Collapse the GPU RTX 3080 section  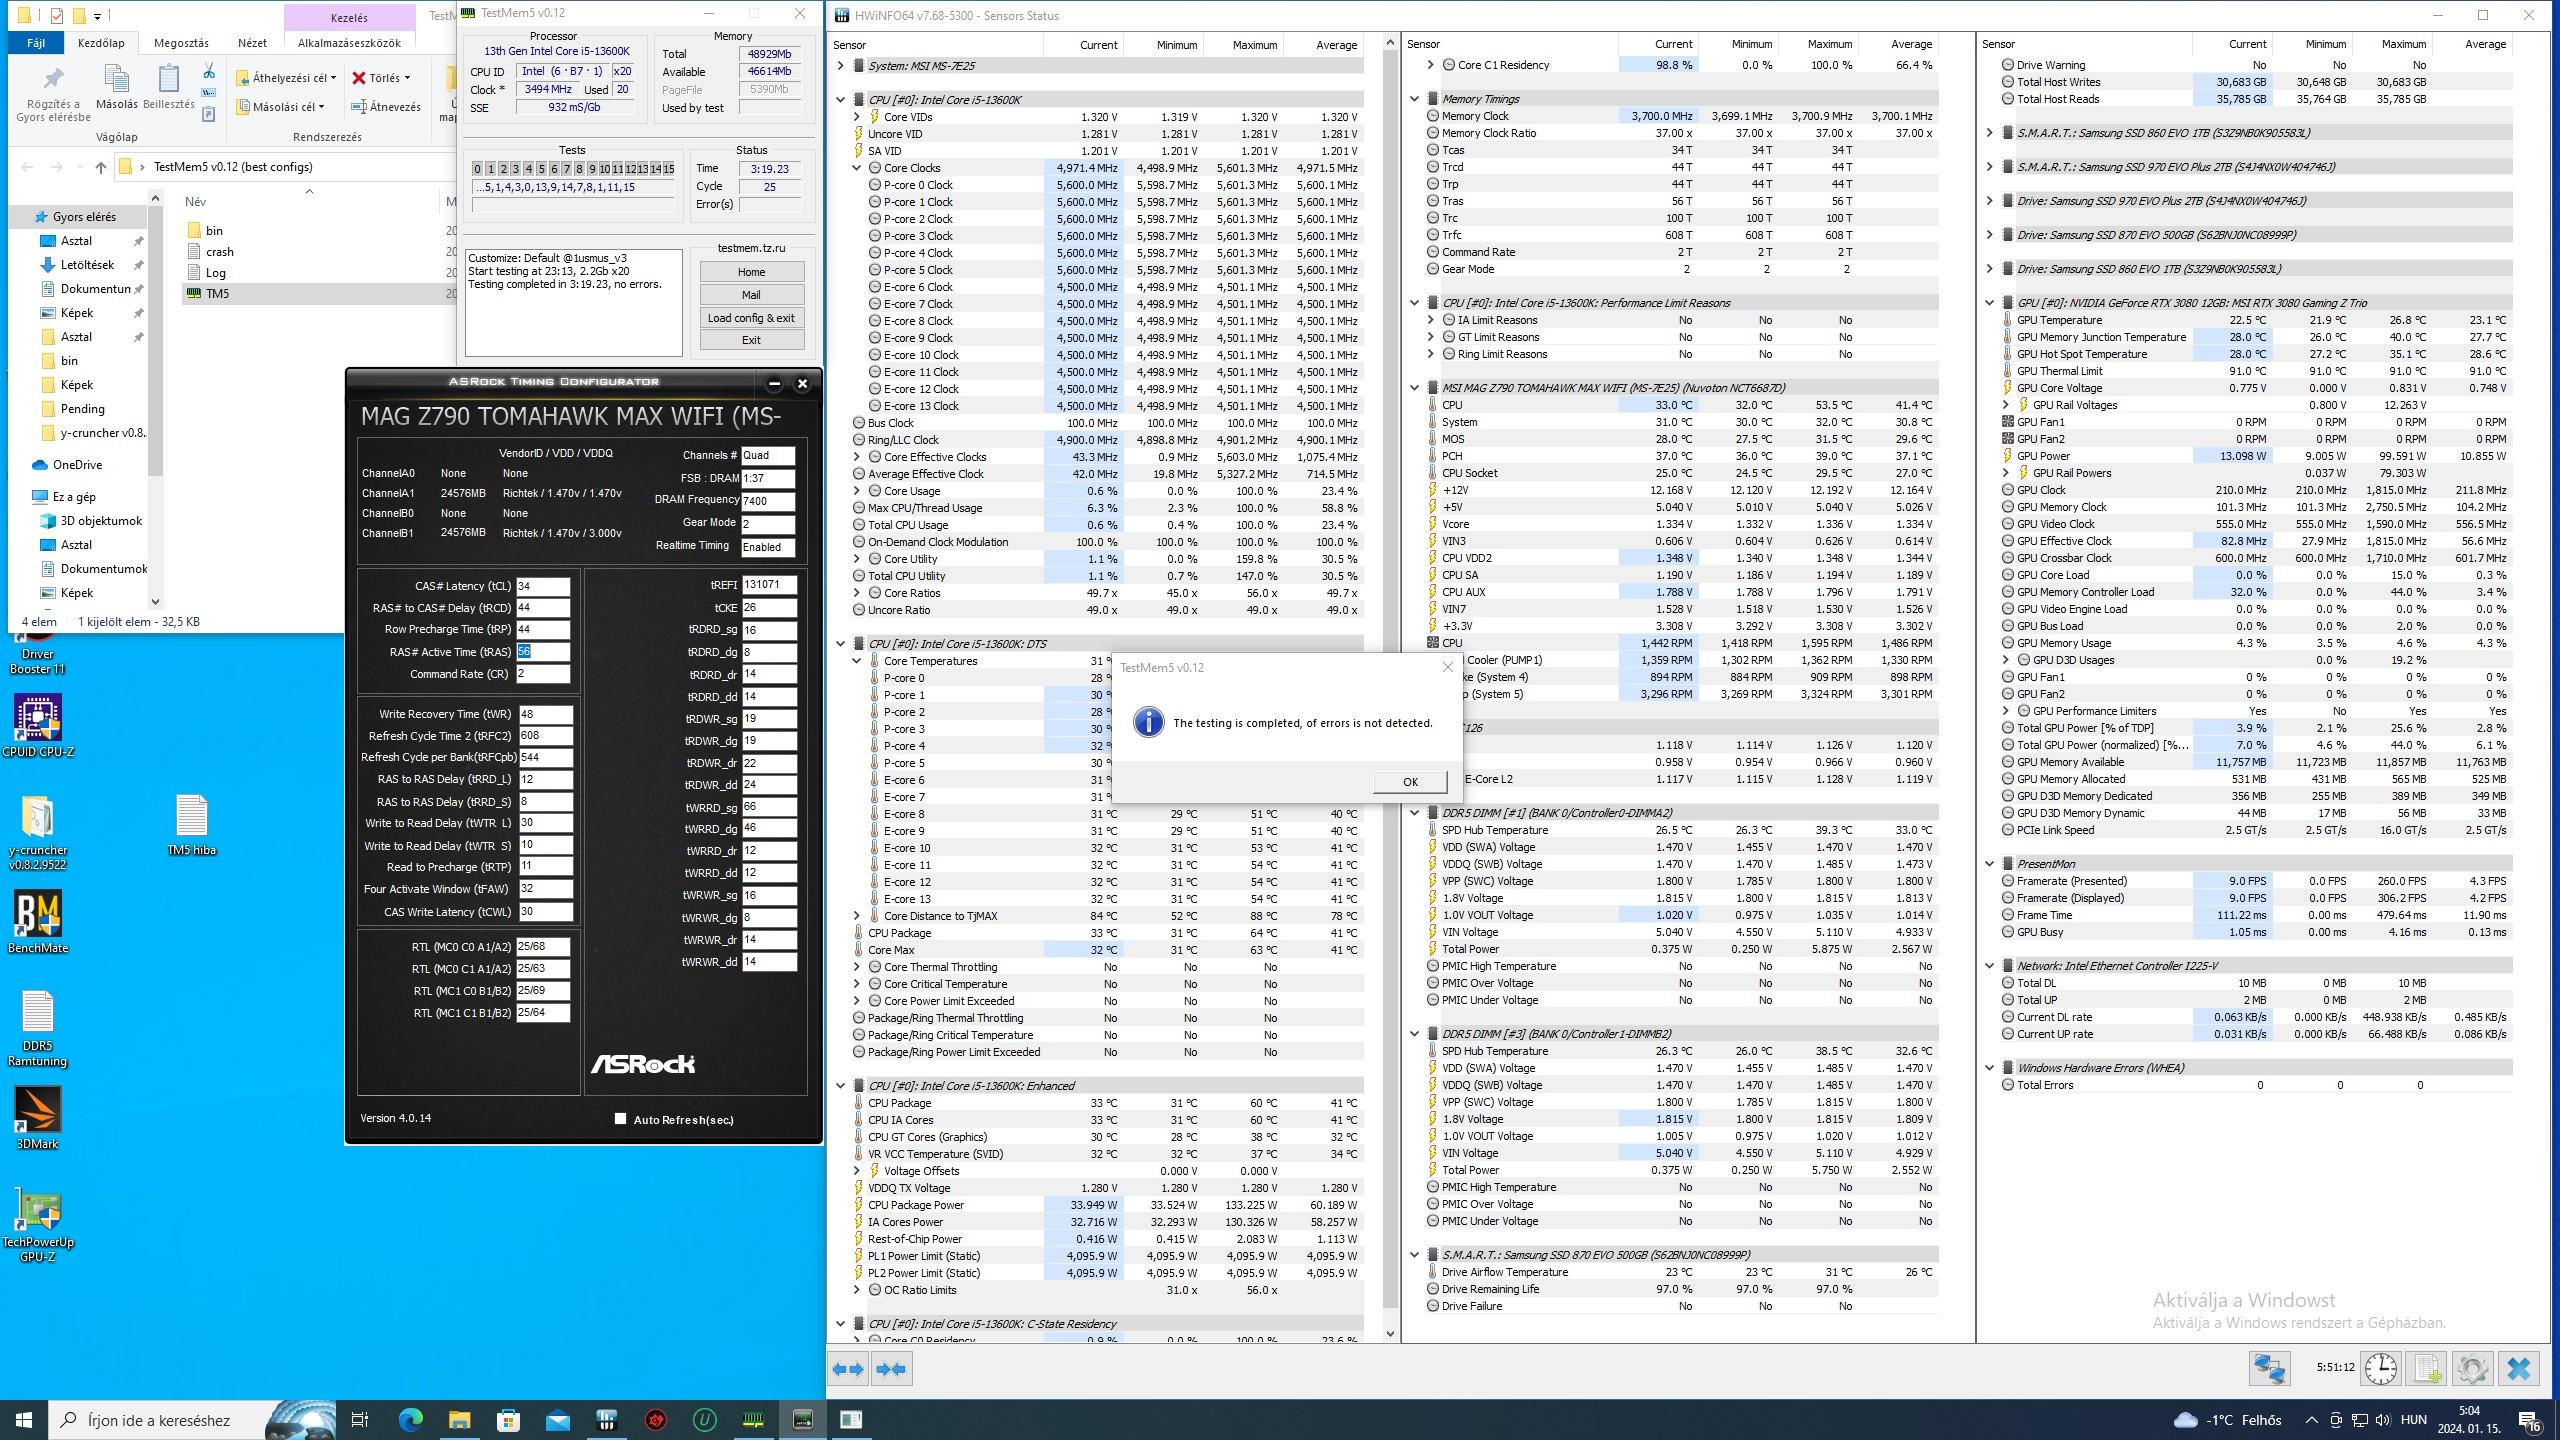(x=1989, y=303)
